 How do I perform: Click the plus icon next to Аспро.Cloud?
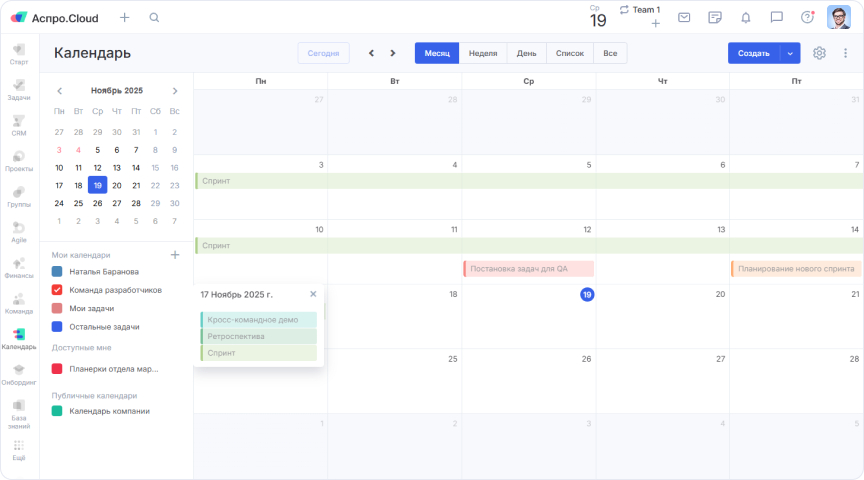pyautogui.click(x=125, y=18)
